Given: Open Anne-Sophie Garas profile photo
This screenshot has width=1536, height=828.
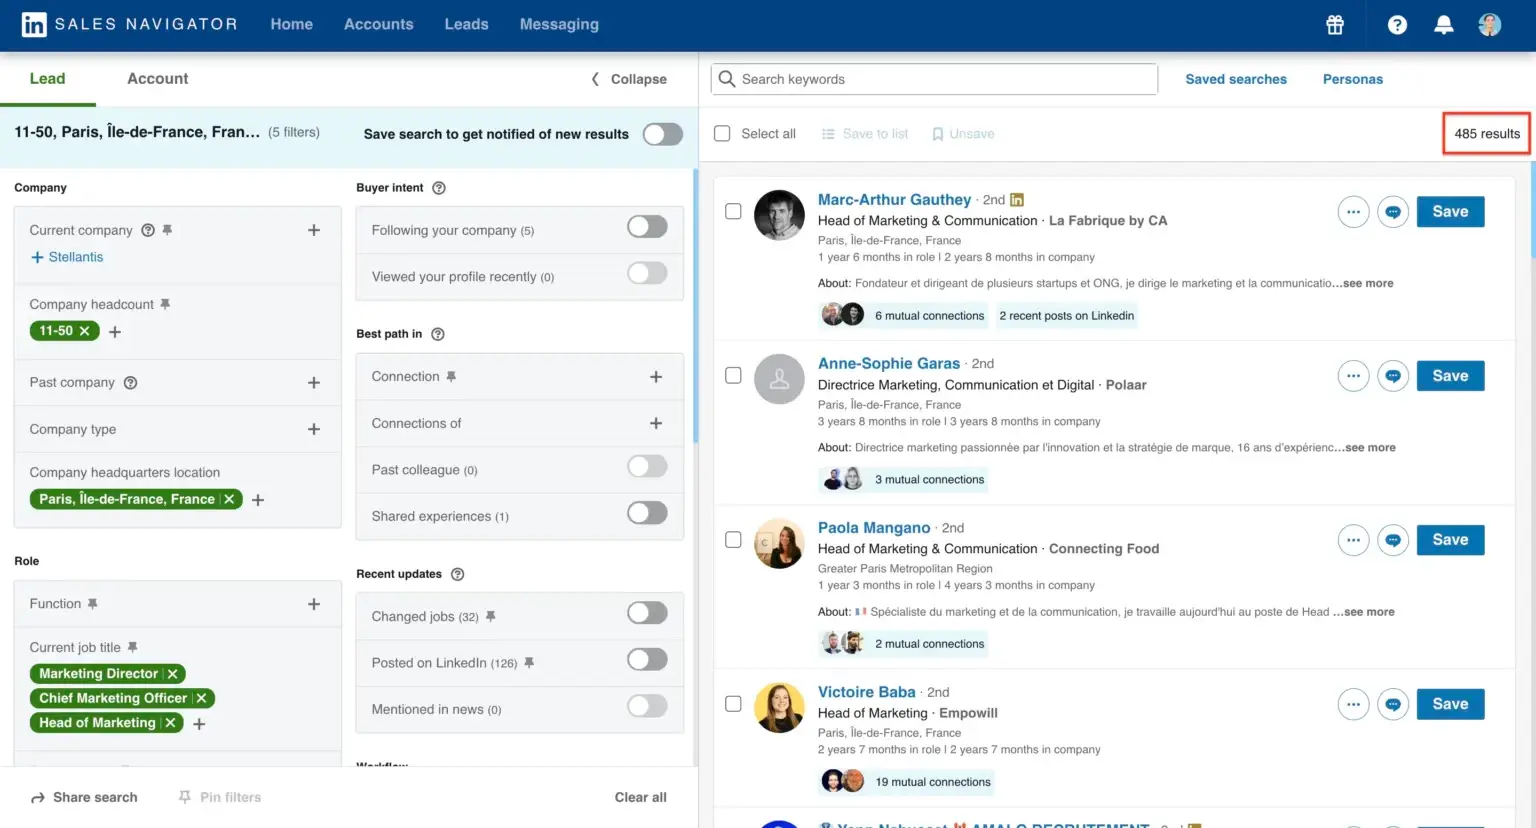Looking at the screenshot, I should point(779,379).
